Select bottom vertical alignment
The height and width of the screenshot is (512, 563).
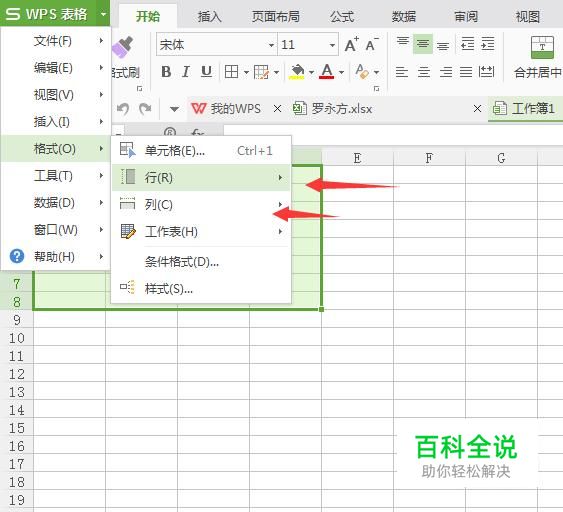(x=443, y=46)
